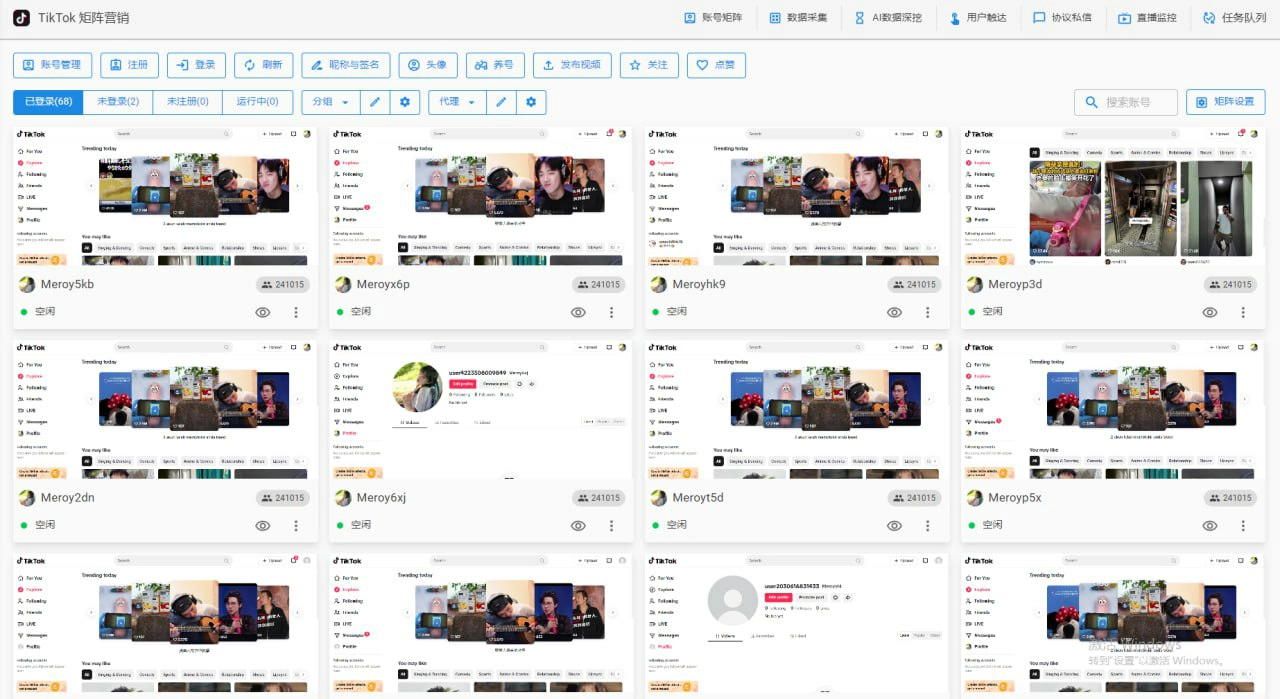1280x699 pixels.
Task: Click the 注册 register button
Action: [129, 65]
